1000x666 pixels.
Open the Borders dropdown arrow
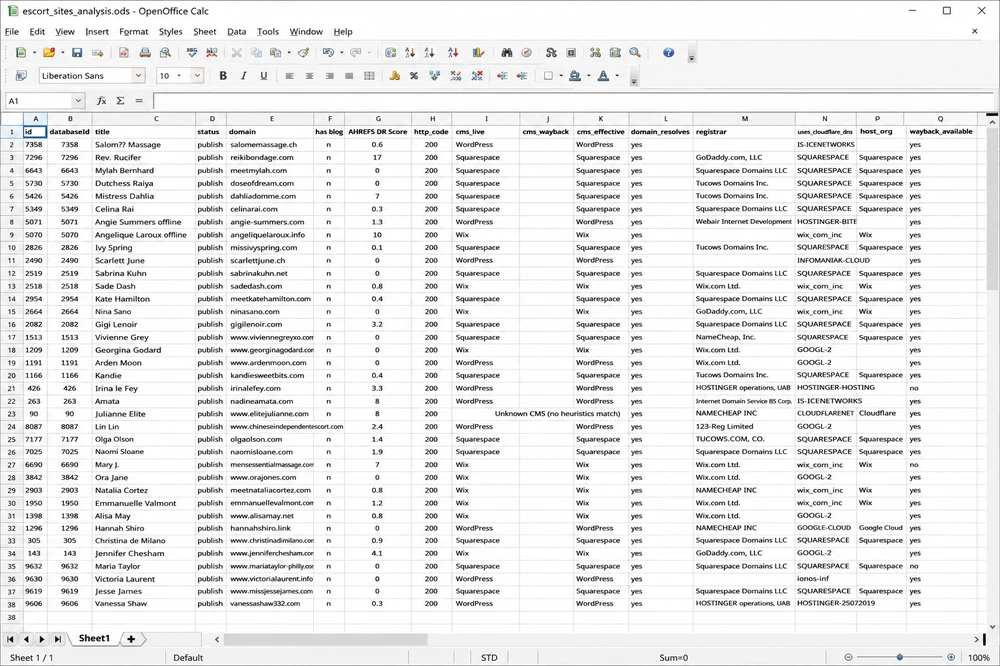[x=561, y=76]
